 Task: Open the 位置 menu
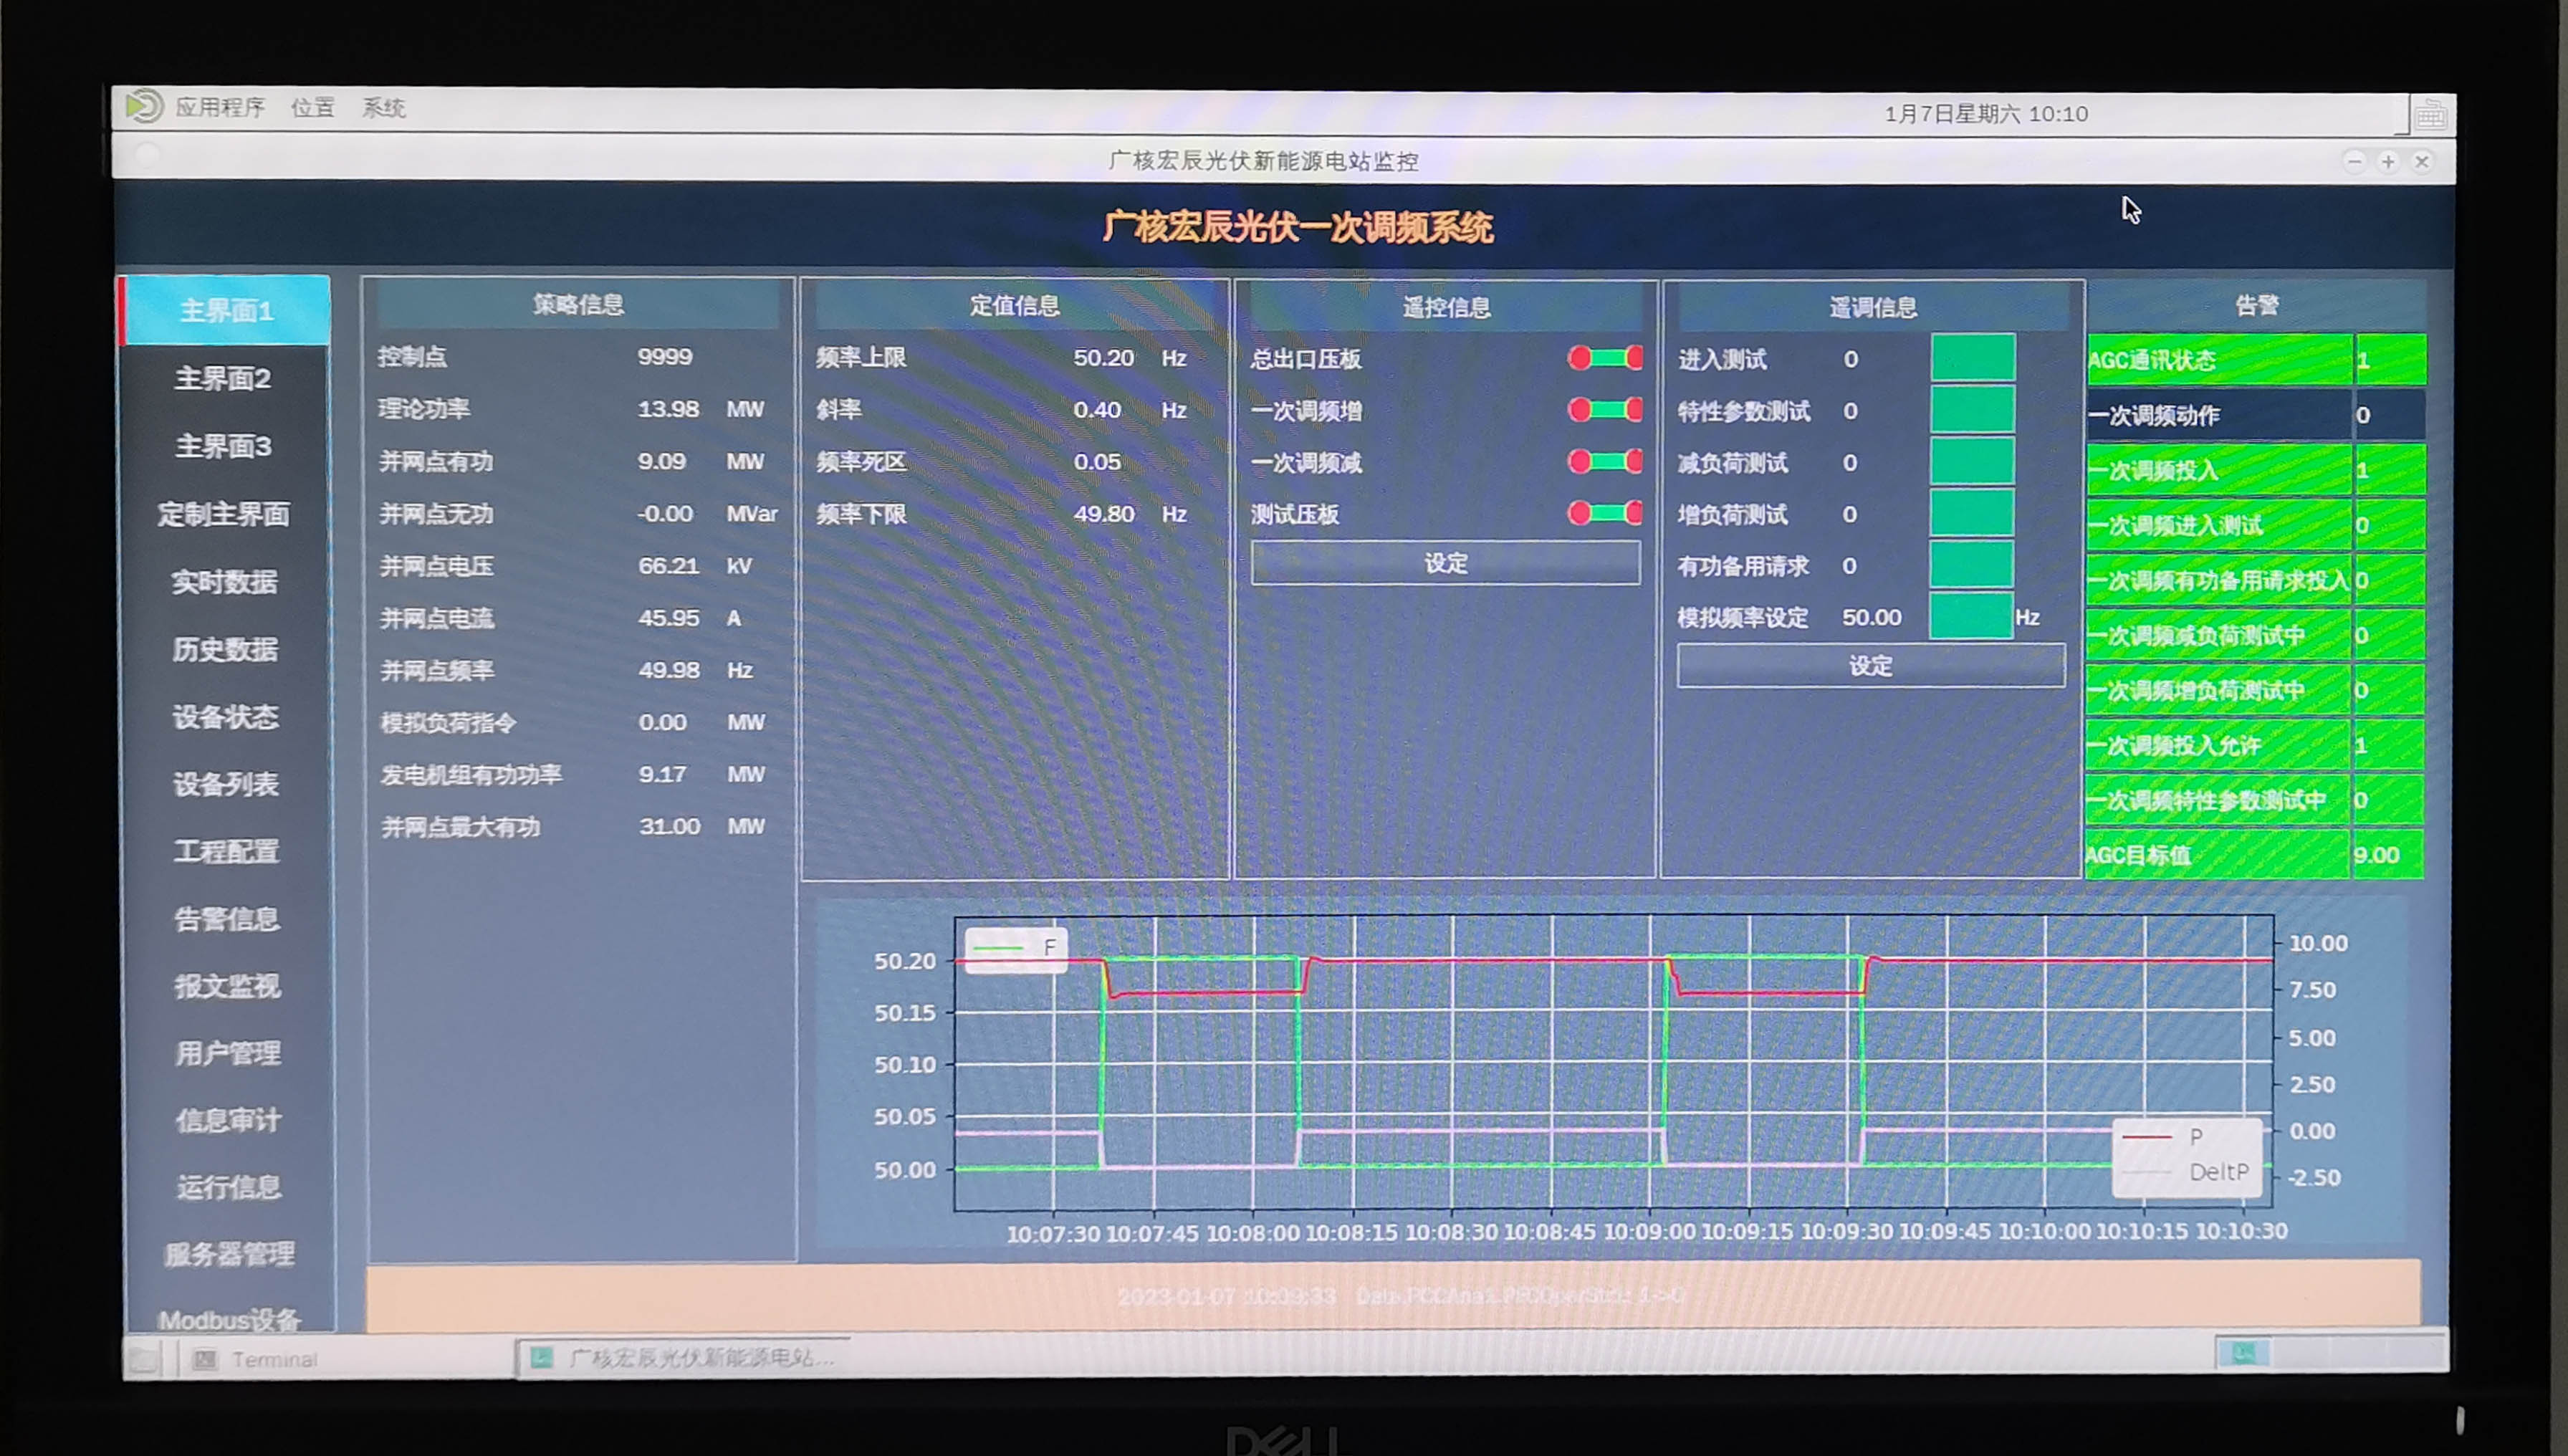coord(312,107)
